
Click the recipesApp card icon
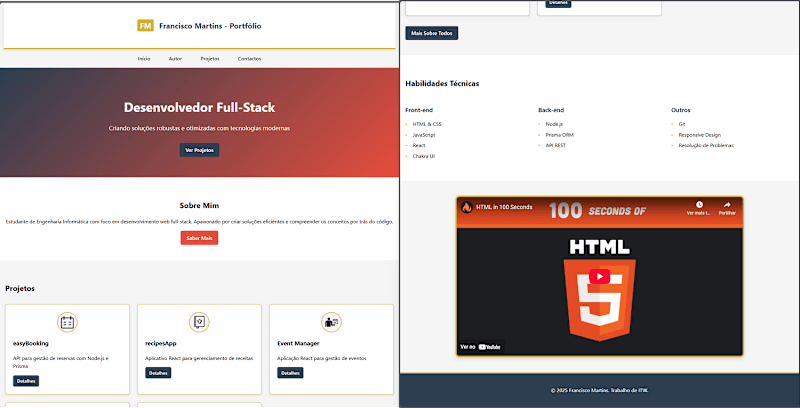point(199,322)
